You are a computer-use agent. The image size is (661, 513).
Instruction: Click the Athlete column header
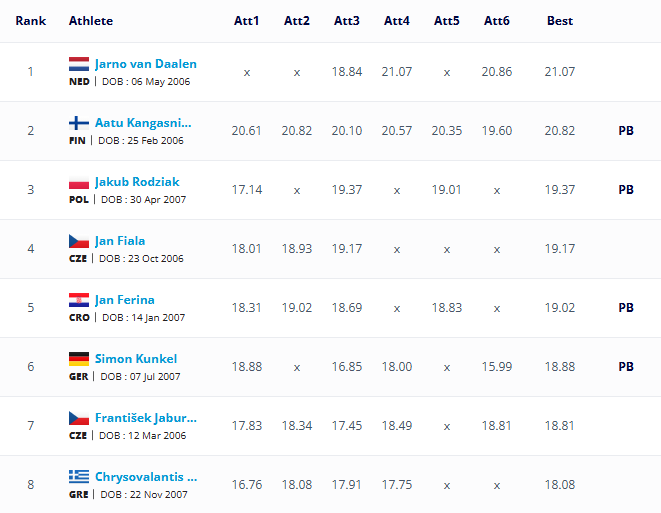point(91,21)
